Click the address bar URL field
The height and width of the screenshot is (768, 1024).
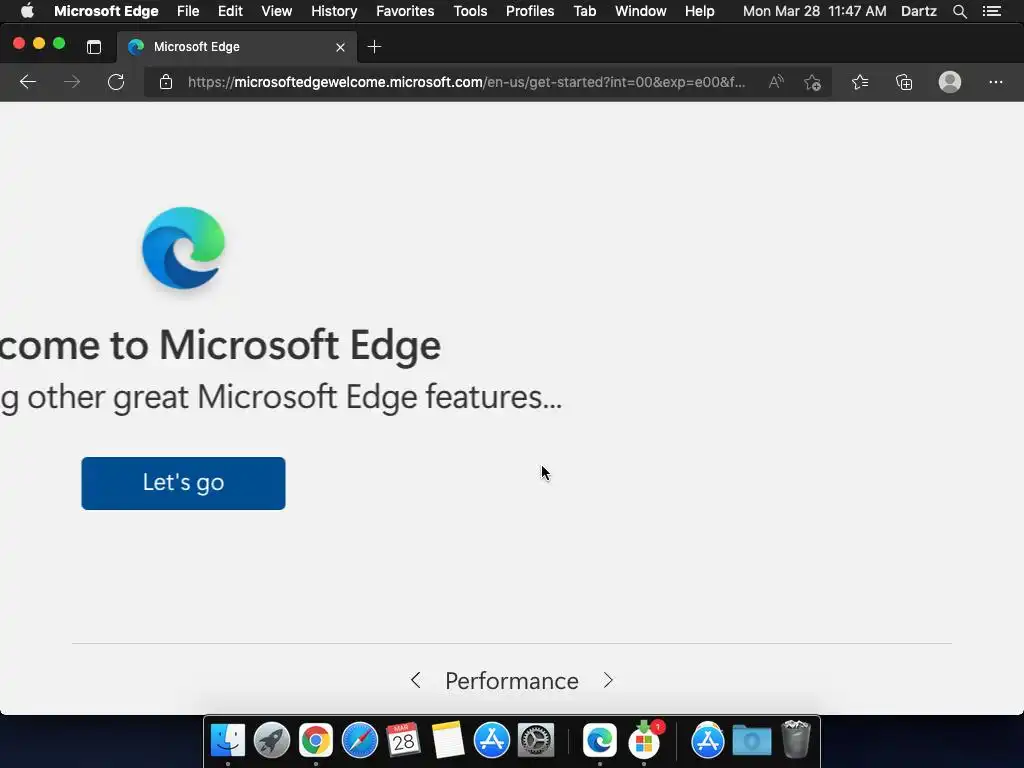[x=466, y=82]
